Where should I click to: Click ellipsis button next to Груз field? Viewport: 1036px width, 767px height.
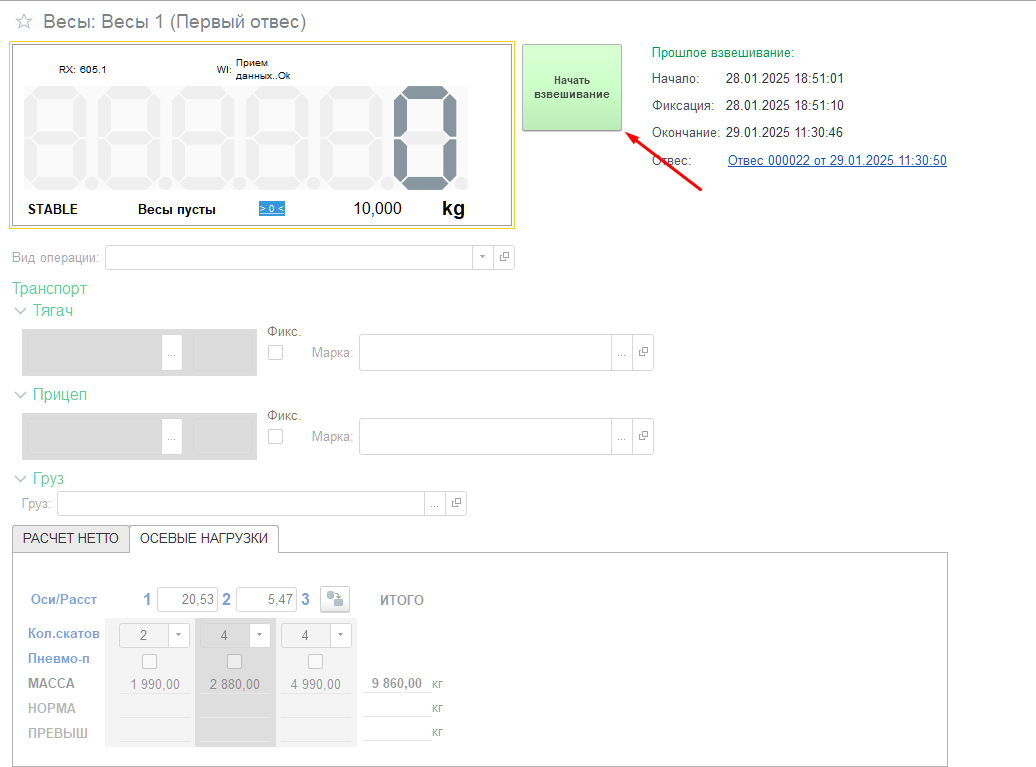pyautogui.click(x=435, y=504)
